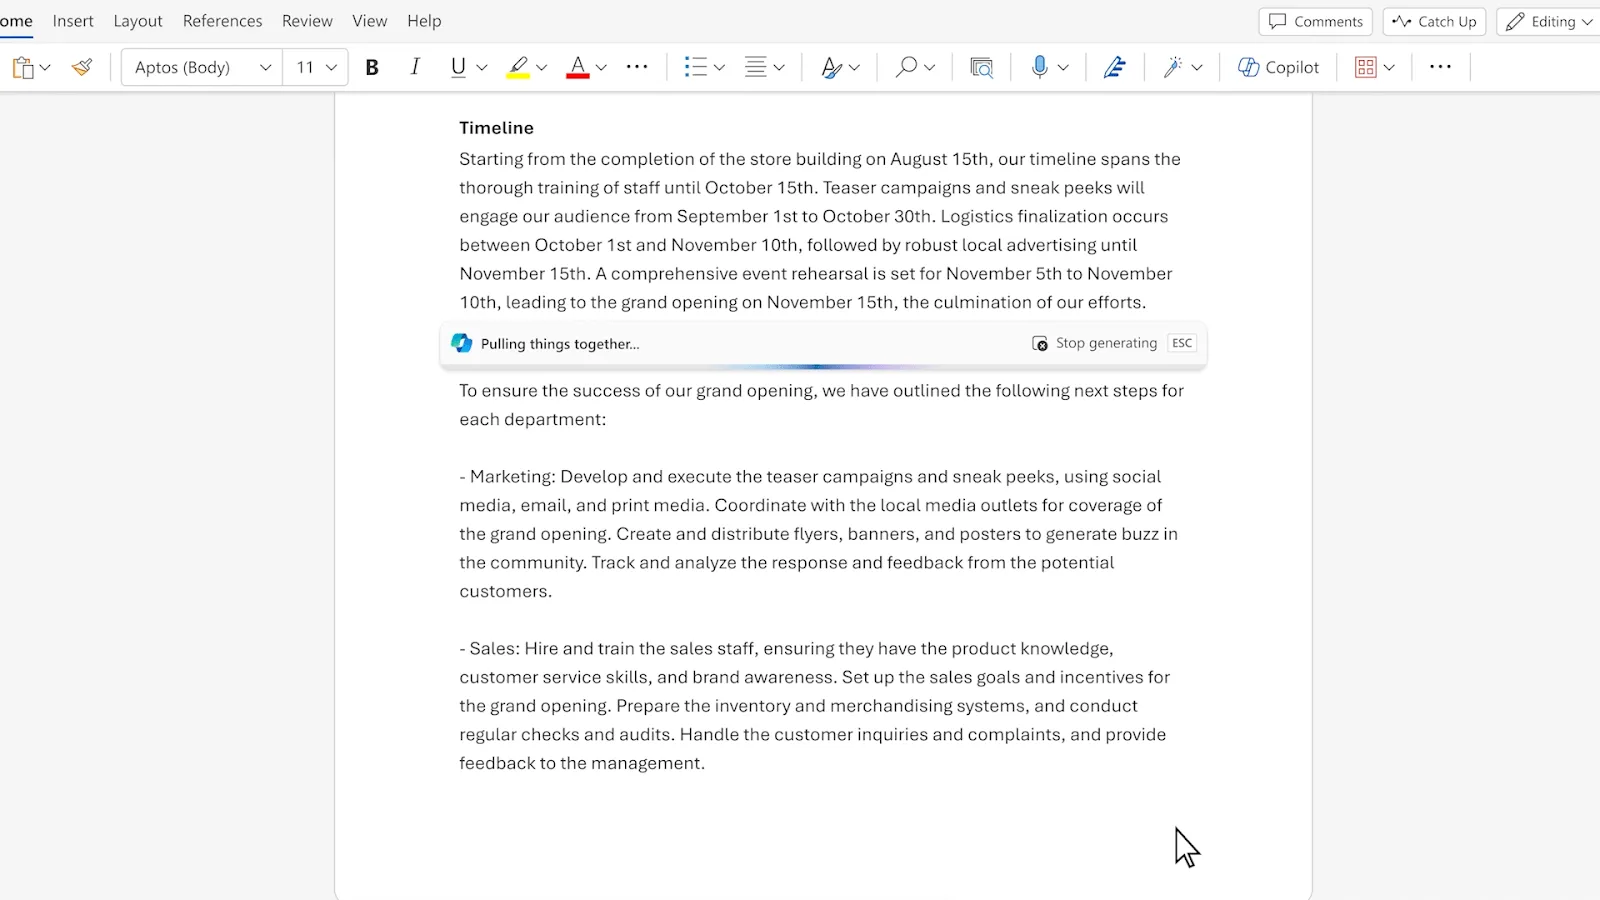Switch to the Layout tab

tap(138, 21)
